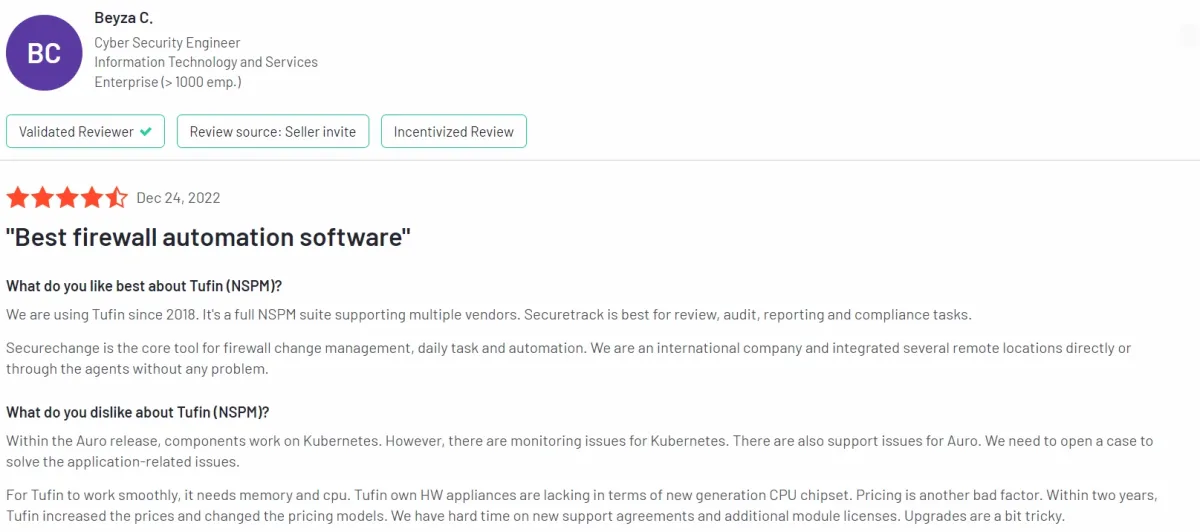
Task: Click Information Technology and Services text
Action: pyautogui.click(x=206, y=62)
